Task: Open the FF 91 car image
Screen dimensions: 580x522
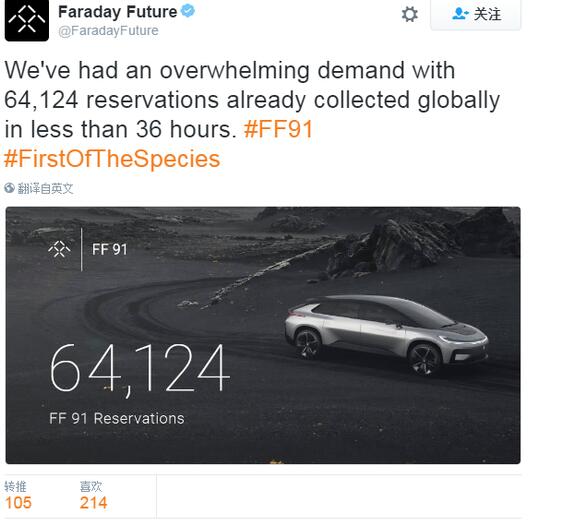Action: click(263, 335)
